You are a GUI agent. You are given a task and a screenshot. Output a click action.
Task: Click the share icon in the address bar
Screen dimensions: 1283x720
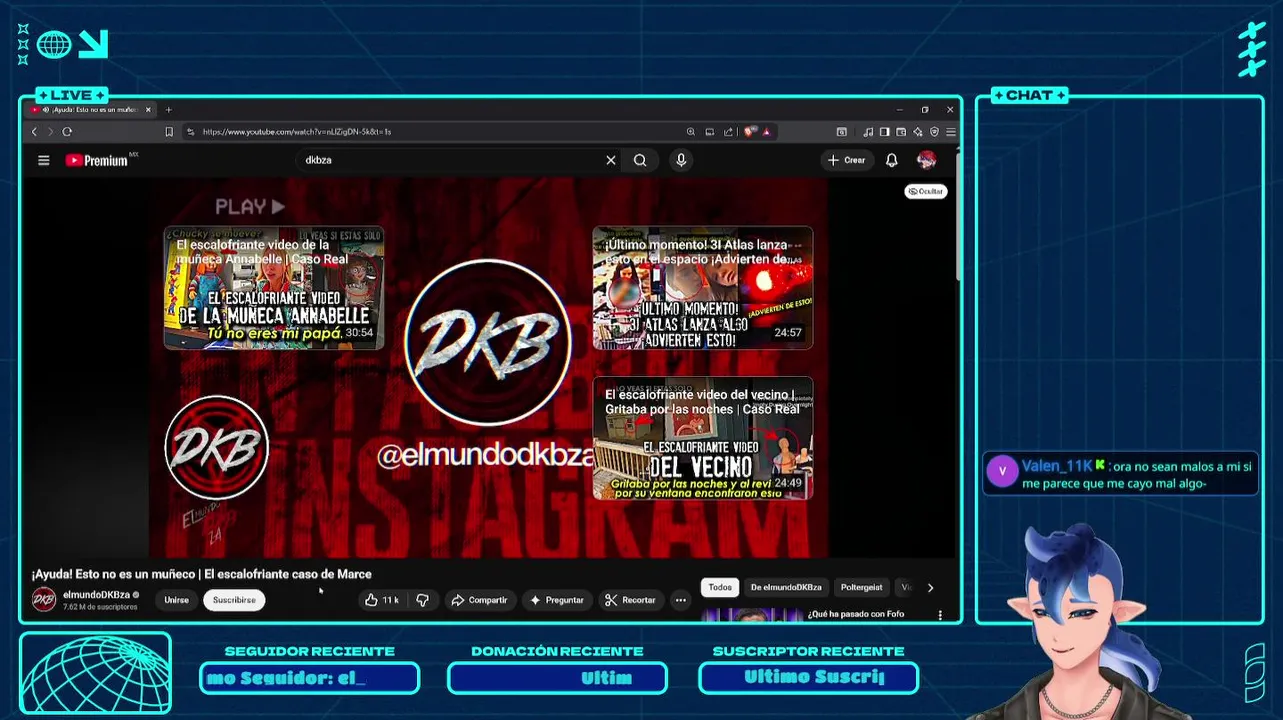pos(728,132)
